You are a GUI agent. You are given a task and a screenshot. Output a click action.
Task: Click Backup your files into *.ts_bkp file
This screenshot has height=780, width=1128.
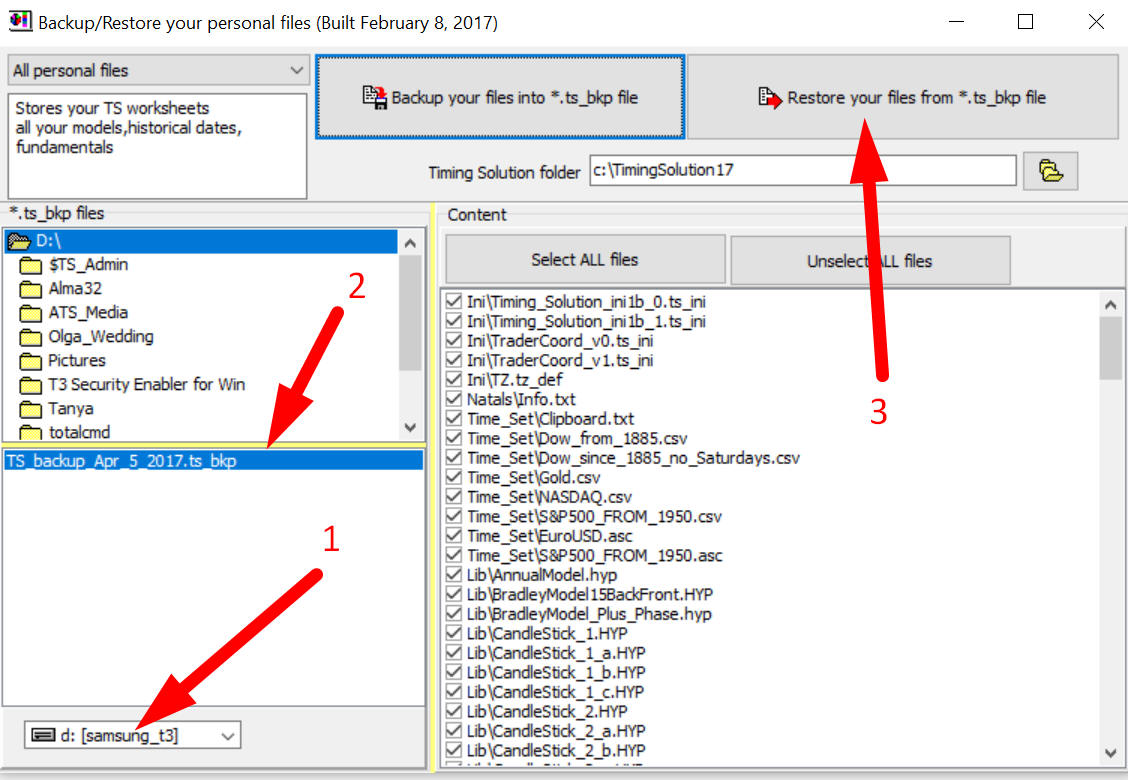point(500,97)
